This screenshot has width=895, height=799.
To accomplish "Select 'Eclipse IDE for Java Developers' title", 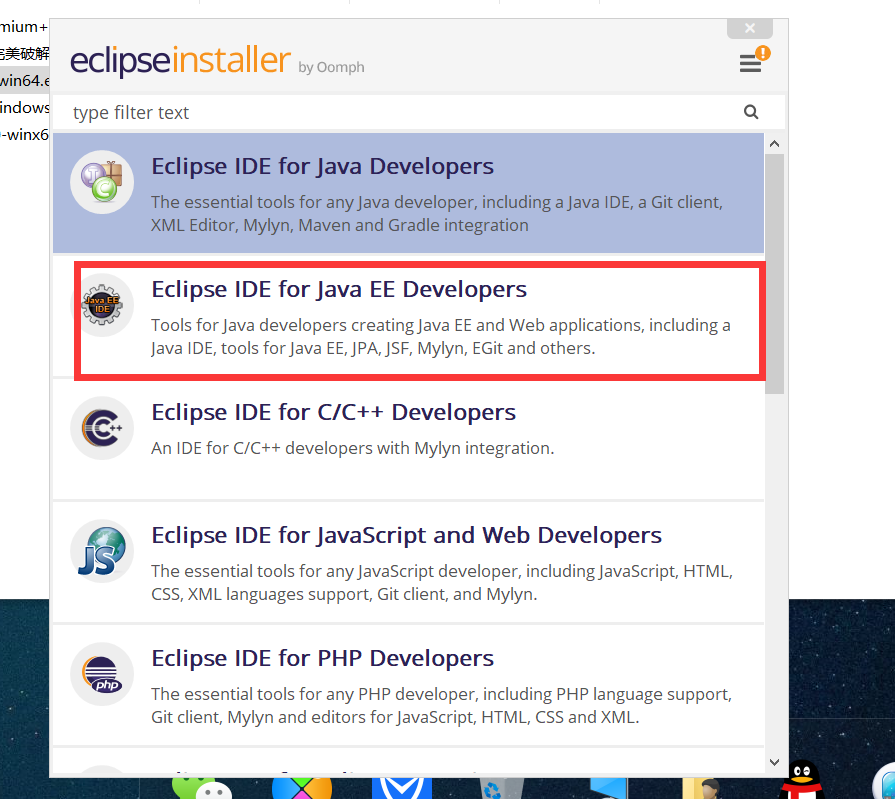I will tap(322, 167).
